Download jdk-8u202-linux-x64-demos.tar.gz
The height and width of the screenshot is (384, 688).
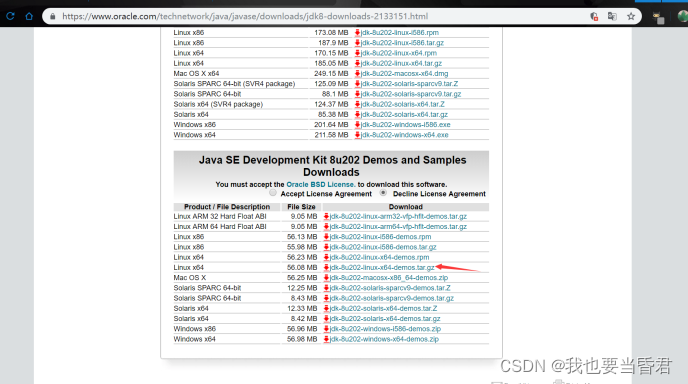pyautogui.click(x=382, y=268)
